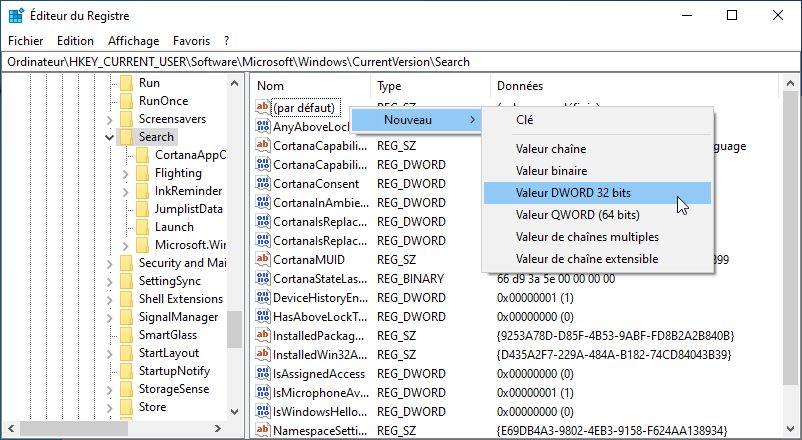
Task: Click the IsMicrophoneAv... value icon
Action: tap(262, 392)
